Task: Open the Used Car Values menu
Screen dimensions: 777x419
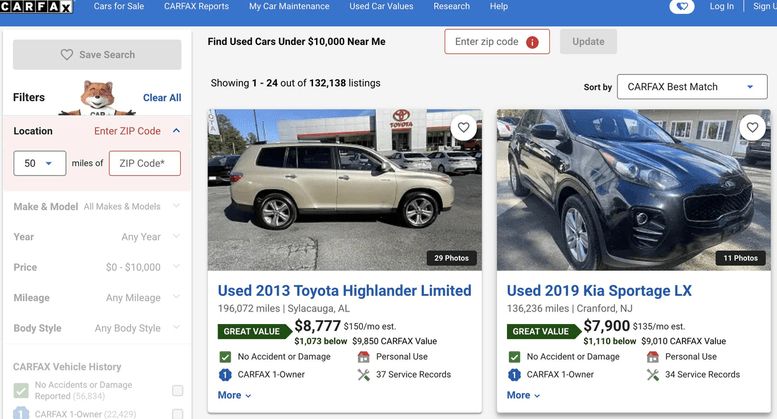Action: coord(381,7)
